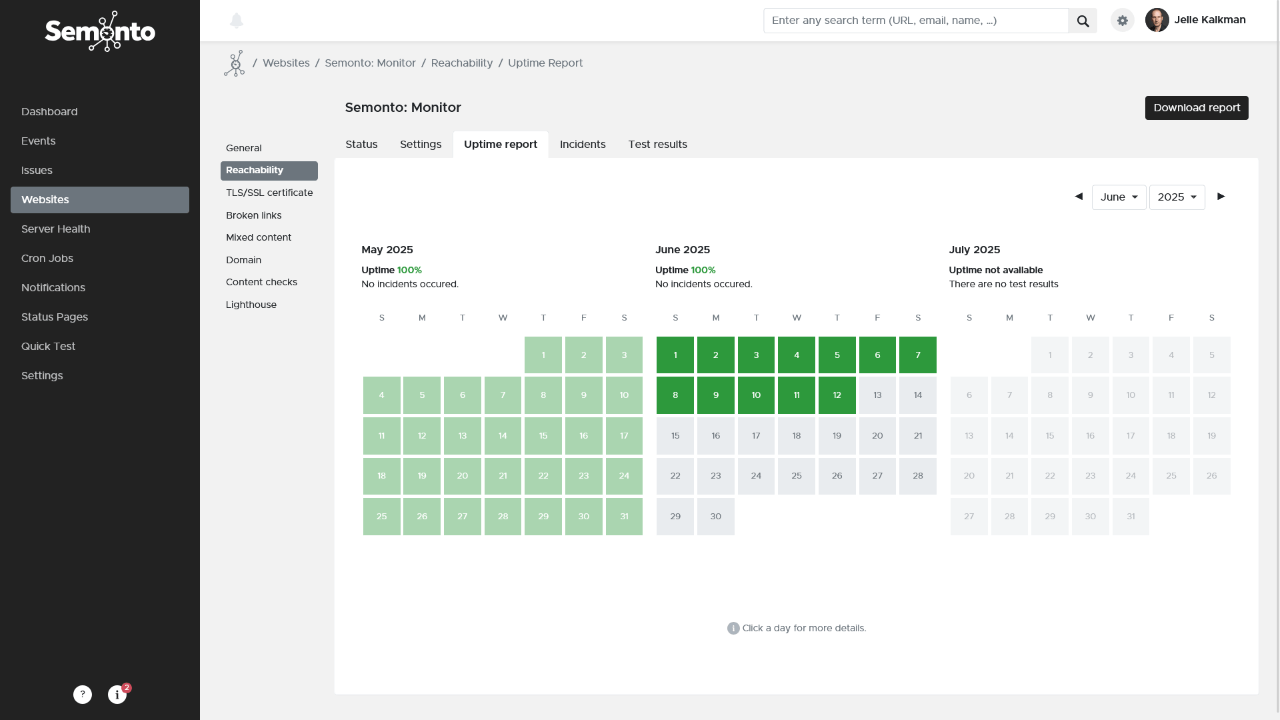Viewport: 1280px width, 720px height.
Task: Open the June month dropdown
Action: (x=1119, y=197)
